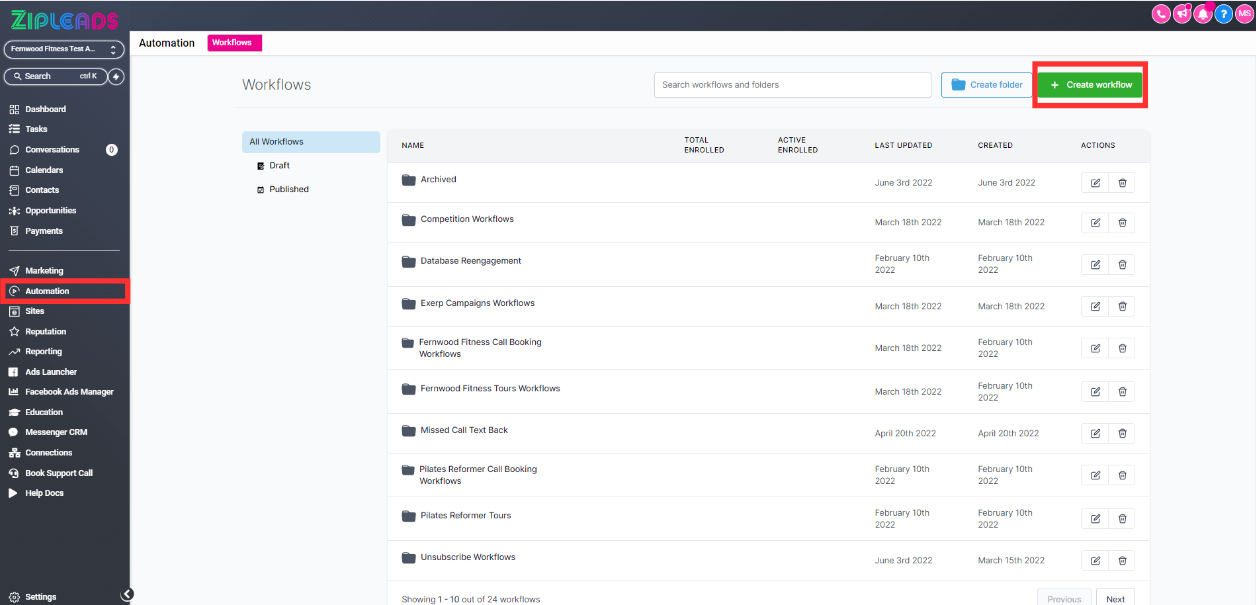Open the Missed Call Text Back folder
The width and height of the screenshot is (1256, 605).
pyautogui.click(x=464, y=430)
